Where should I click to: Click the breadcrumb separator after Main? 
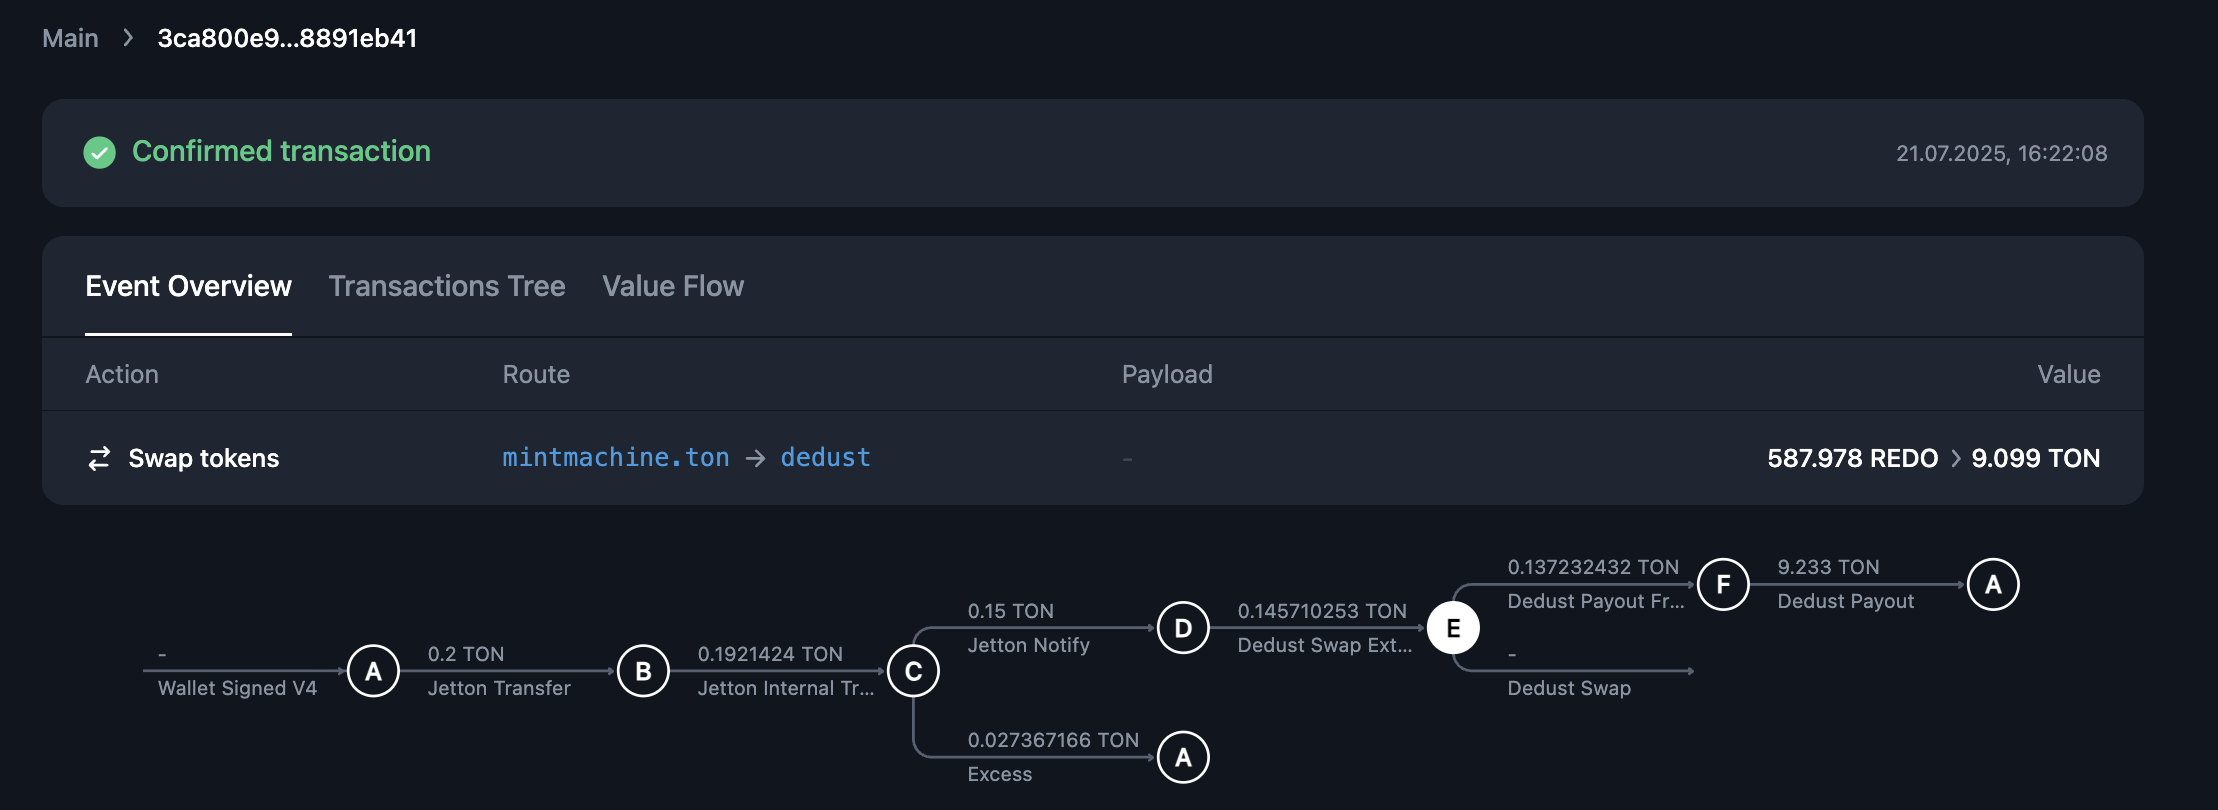tap(128, 38)
